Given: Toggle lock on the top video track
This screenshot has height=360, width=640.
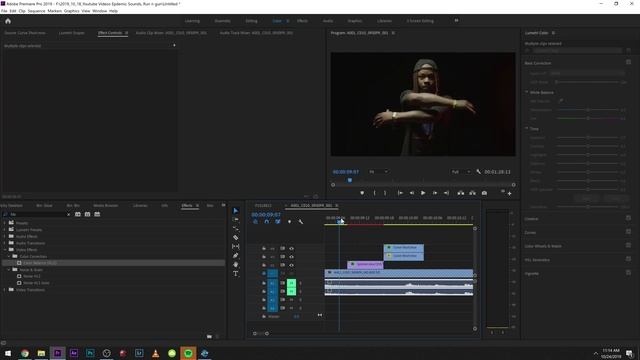Looking at the screenshot, I should (264, 249).
